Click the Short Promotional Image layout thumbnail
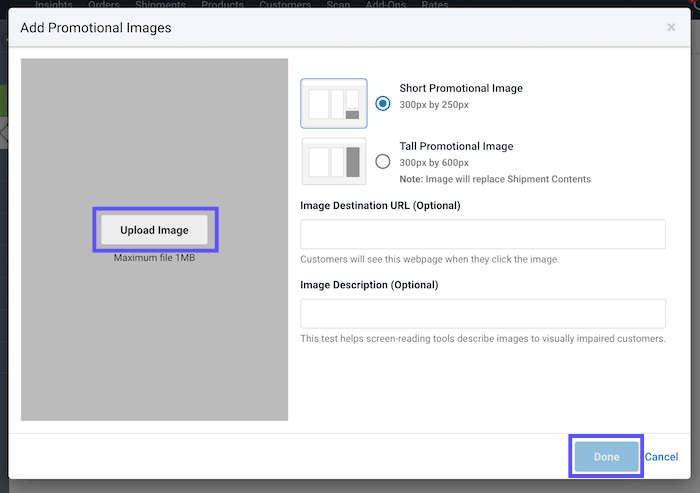This screenshot has height=493, width=700. [x=334, y=104]
